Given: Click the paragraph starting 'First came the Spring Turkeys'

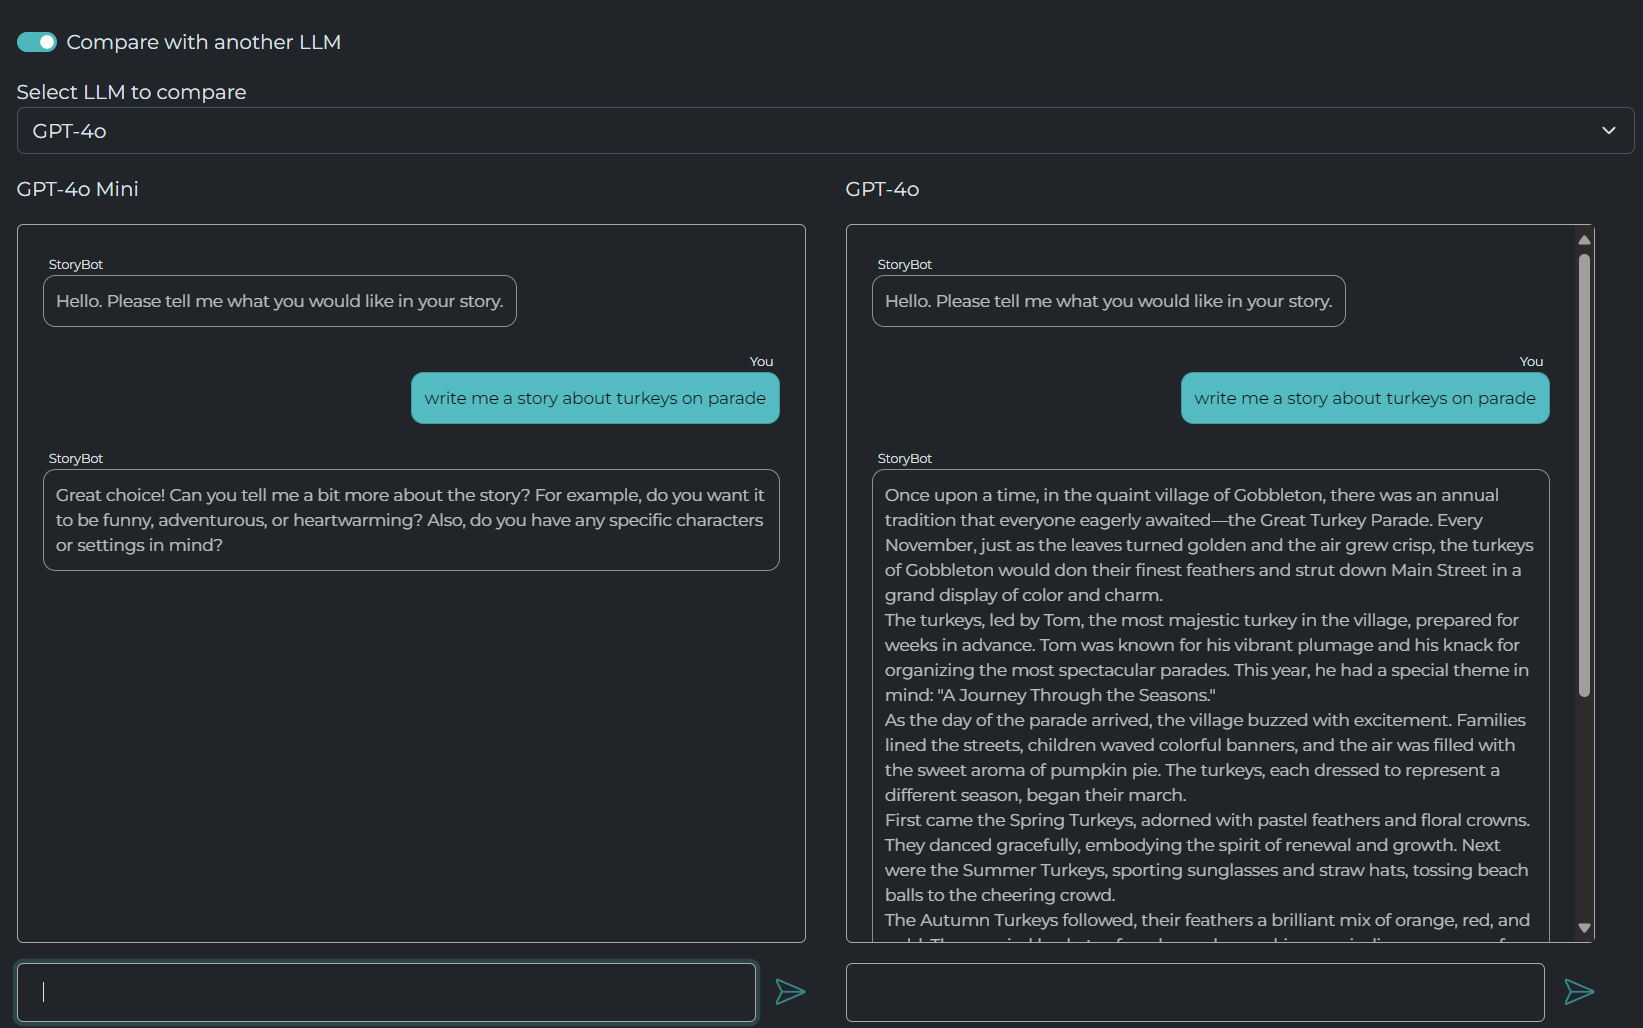Looking at the screenshot, I should [x=1207, y=857].
